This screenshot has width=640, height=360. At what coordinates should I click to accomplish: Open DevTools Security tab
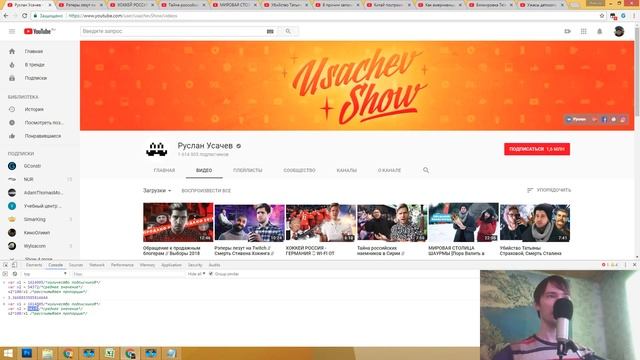pyautogui.click(x=195, y=265)
